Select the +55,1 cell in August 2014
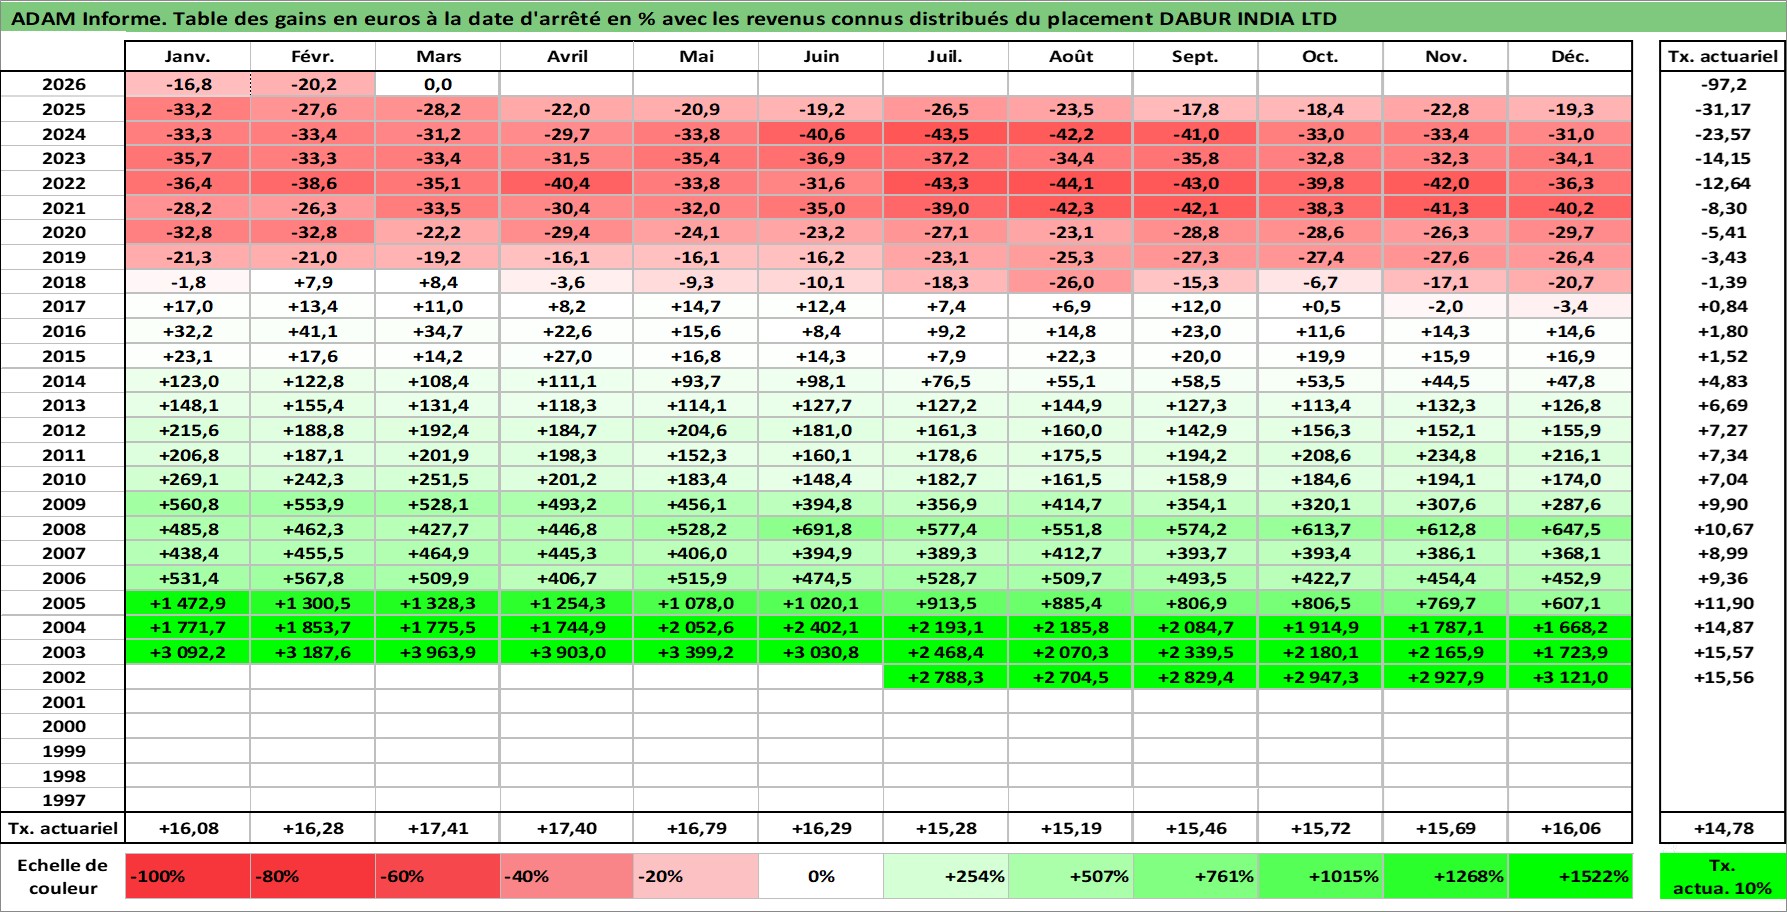 1071,381
